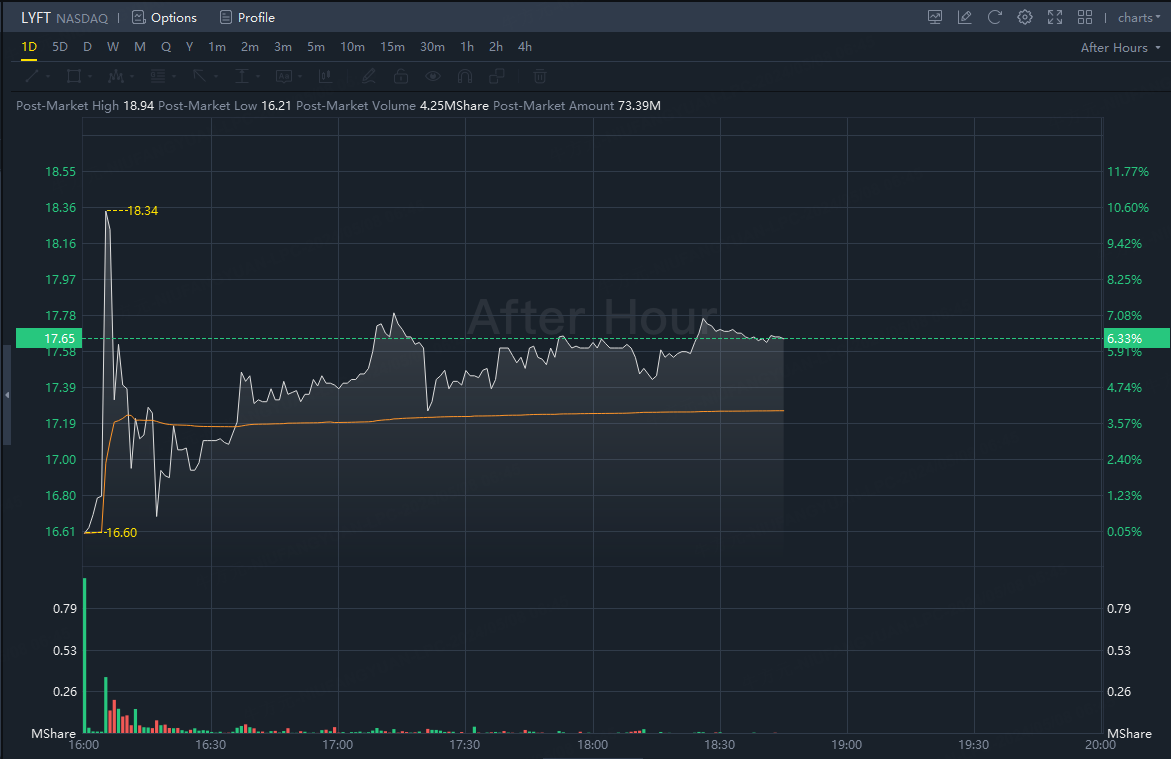Image resolution: width=1171 pixels, height=759 pixels.
Task: Select the price range measure tool
Action: tap(241, 76)
